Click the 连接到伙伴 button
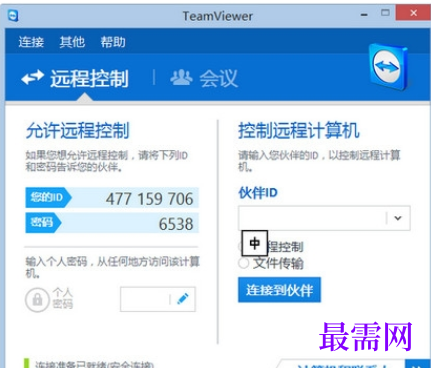This screenshot has height=368, width=431. 279,290
